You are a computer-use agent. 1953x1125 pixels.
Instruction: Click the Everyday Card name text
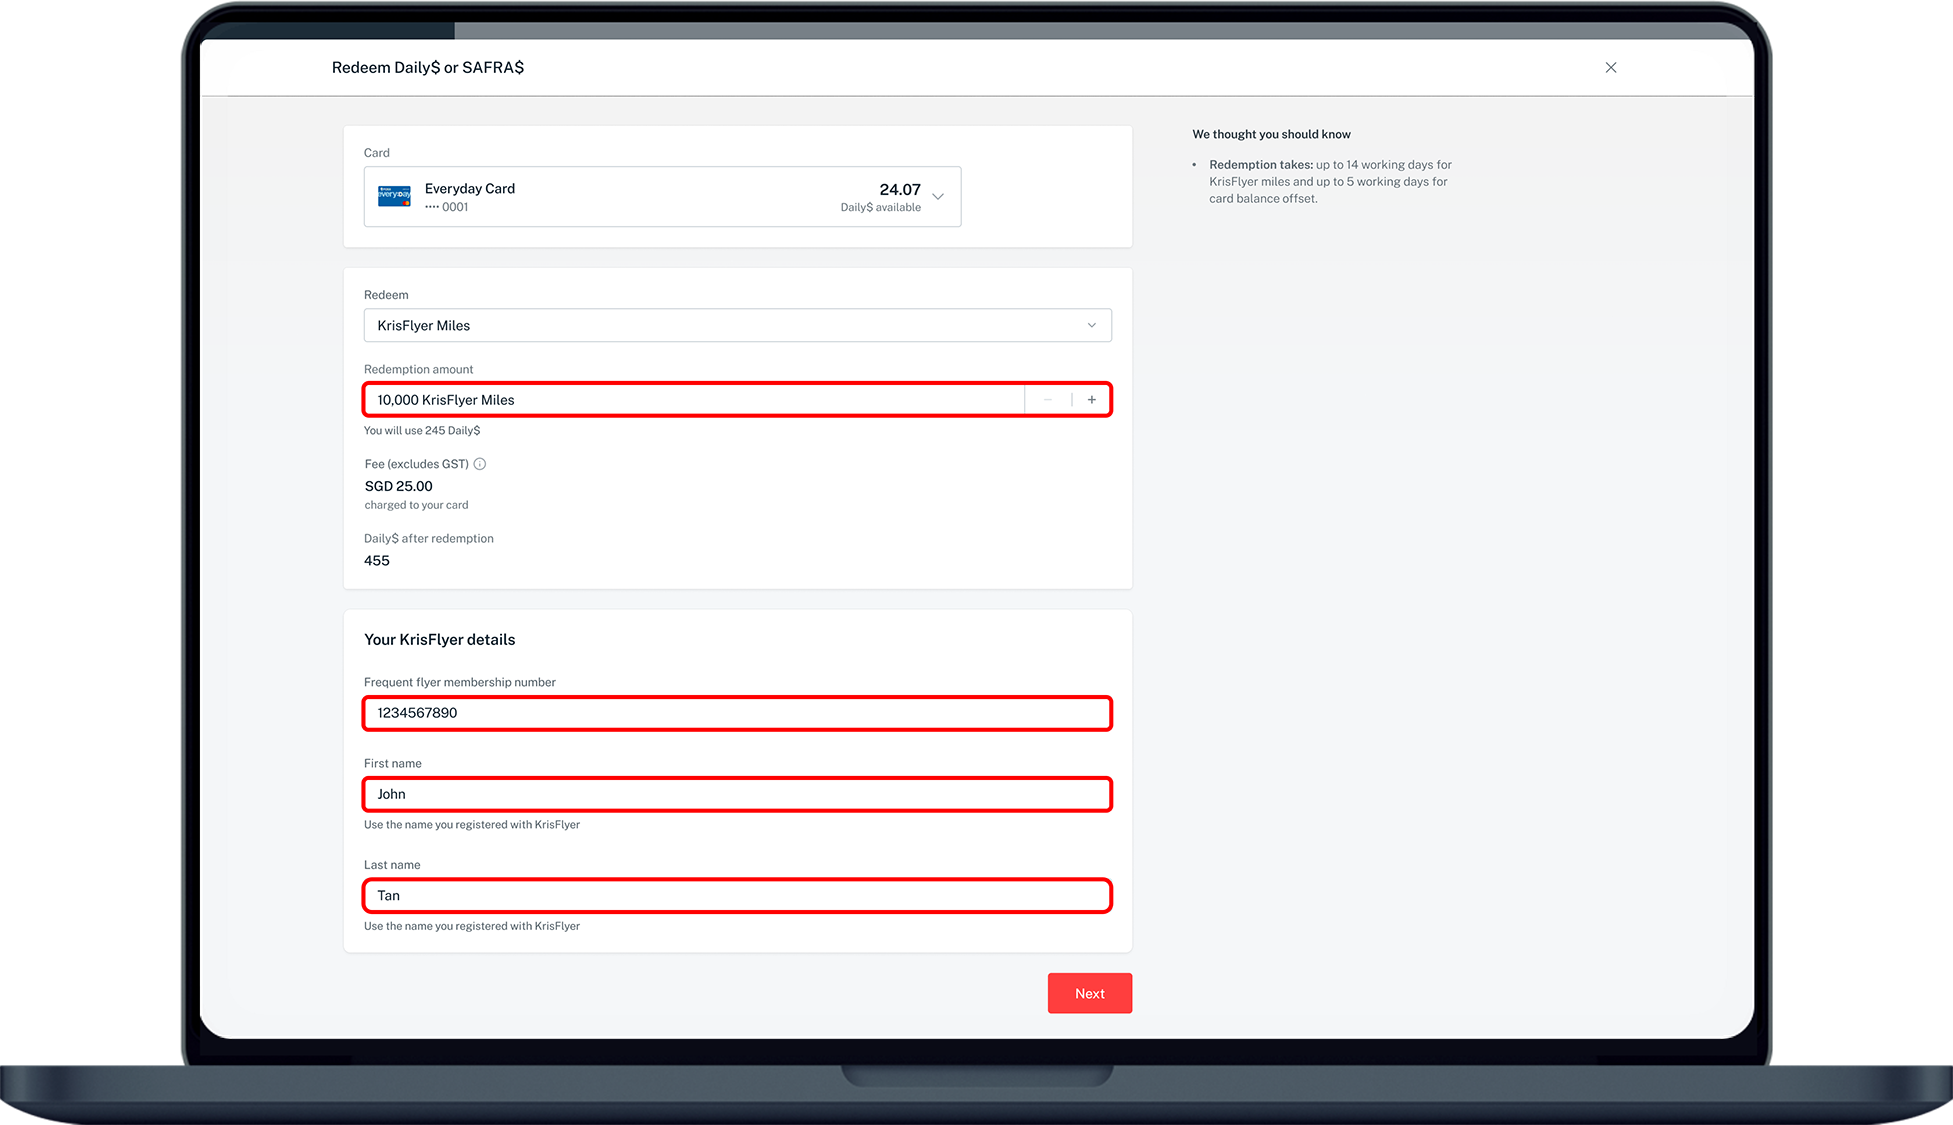coord(470,188)
